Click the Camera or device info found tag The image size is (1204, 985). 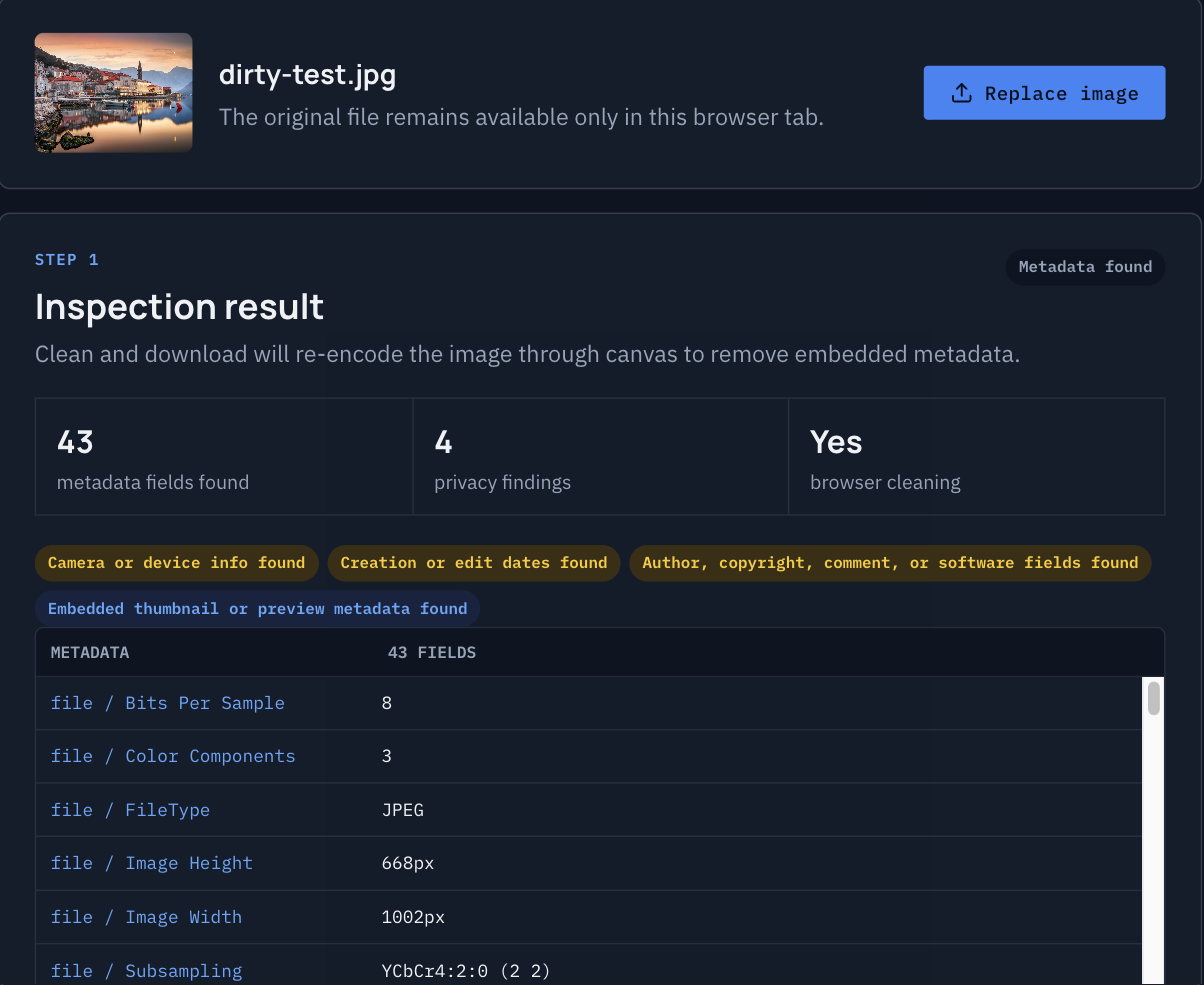pyautogui.click(x=177, y=563)
